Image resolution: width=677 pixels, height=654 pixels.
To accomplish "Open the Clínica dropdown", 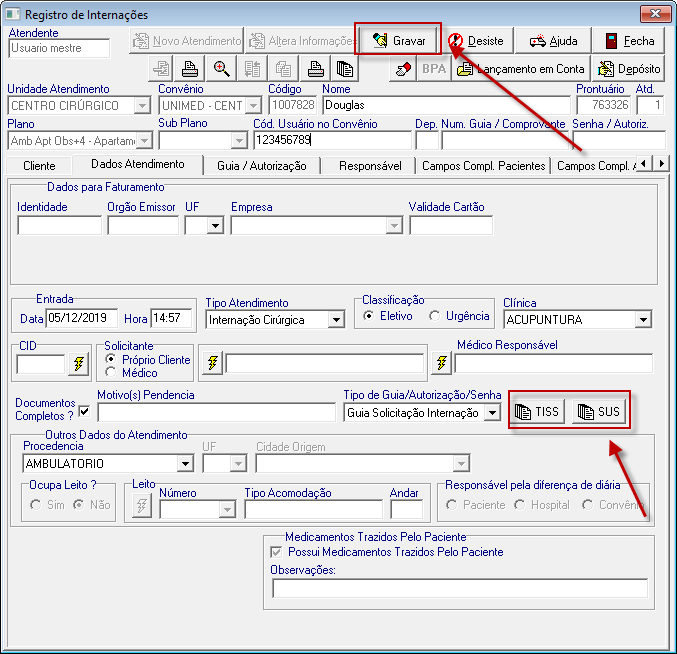I will point(643,320).
